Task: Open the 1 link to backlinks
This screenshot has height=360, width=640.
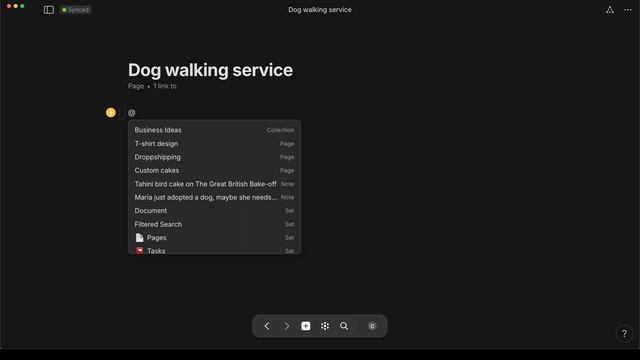Action: tap(165, 86)
